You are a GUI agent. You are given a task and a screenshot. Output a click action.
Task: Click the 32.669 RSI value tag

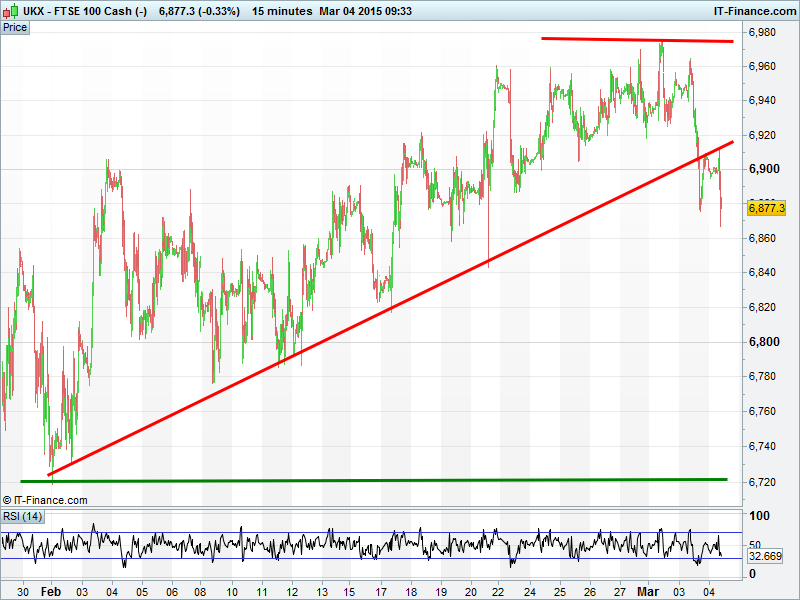[765, 555]
